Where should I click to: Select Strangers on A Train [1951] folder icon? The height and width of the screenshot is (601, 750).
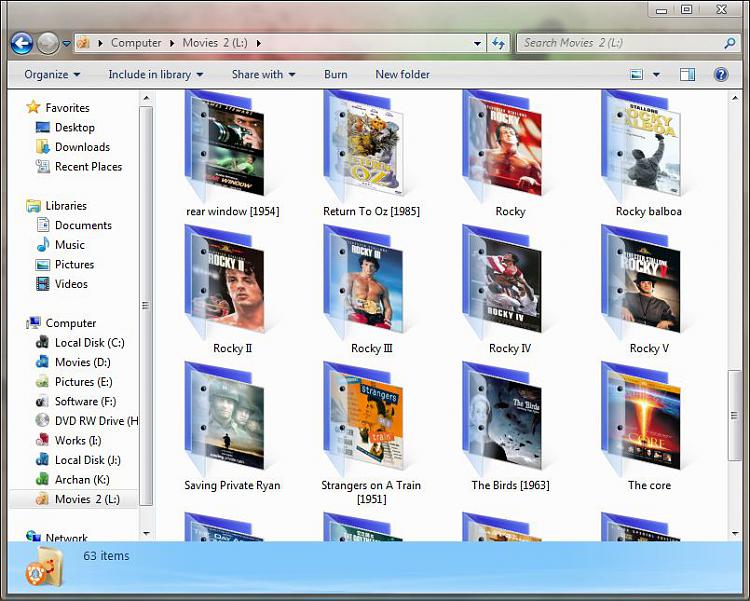363,419
